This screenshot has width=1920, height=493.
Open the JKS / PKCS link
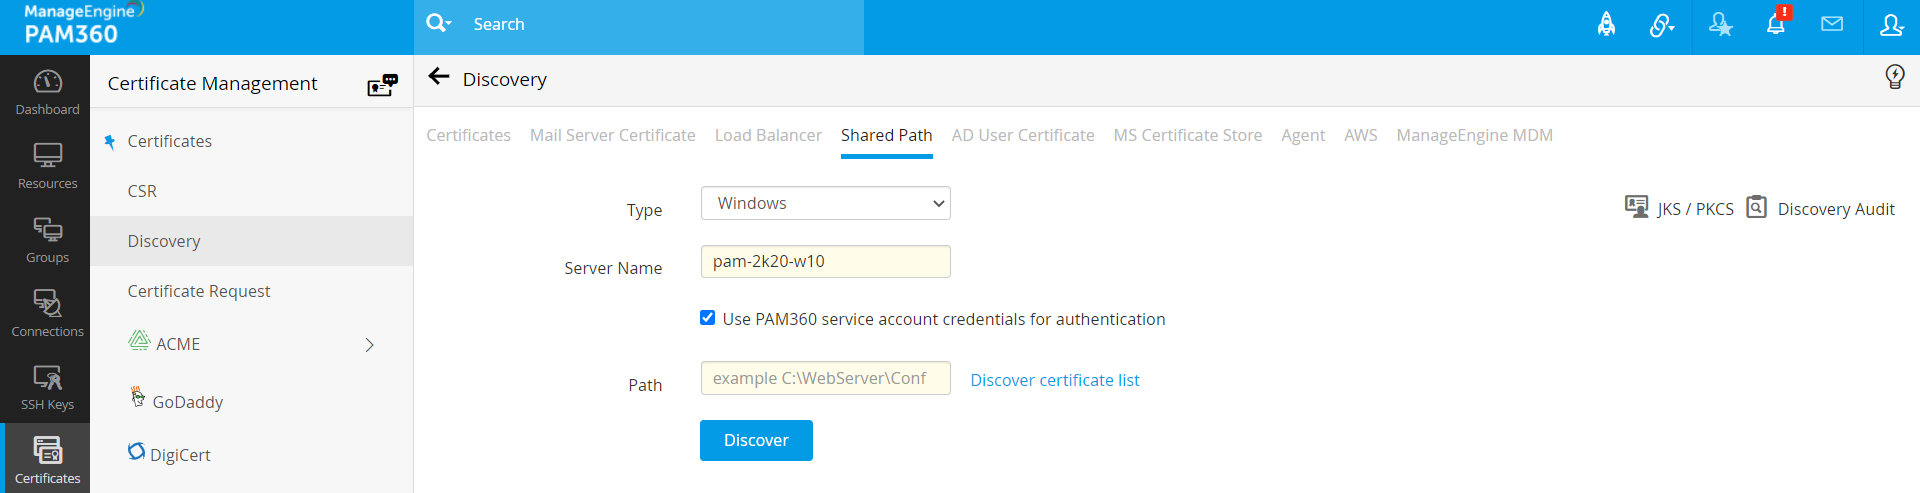pyautogui.click(x=1695, y=209)
